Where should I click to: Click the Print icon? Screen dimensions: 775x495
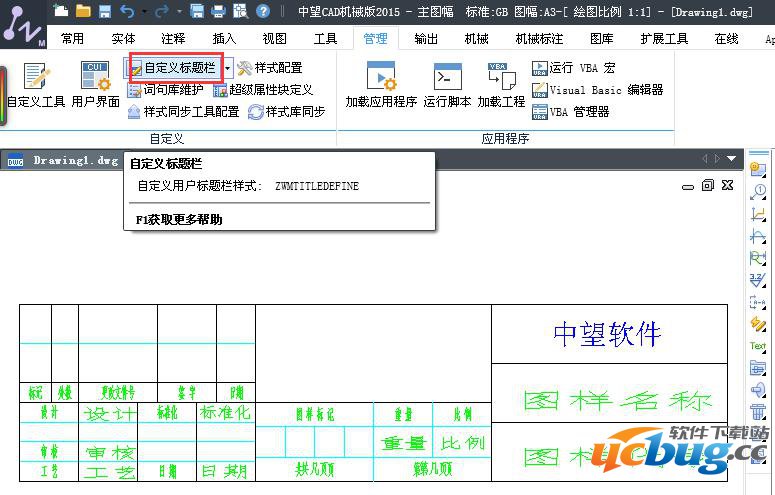[218, 11]
